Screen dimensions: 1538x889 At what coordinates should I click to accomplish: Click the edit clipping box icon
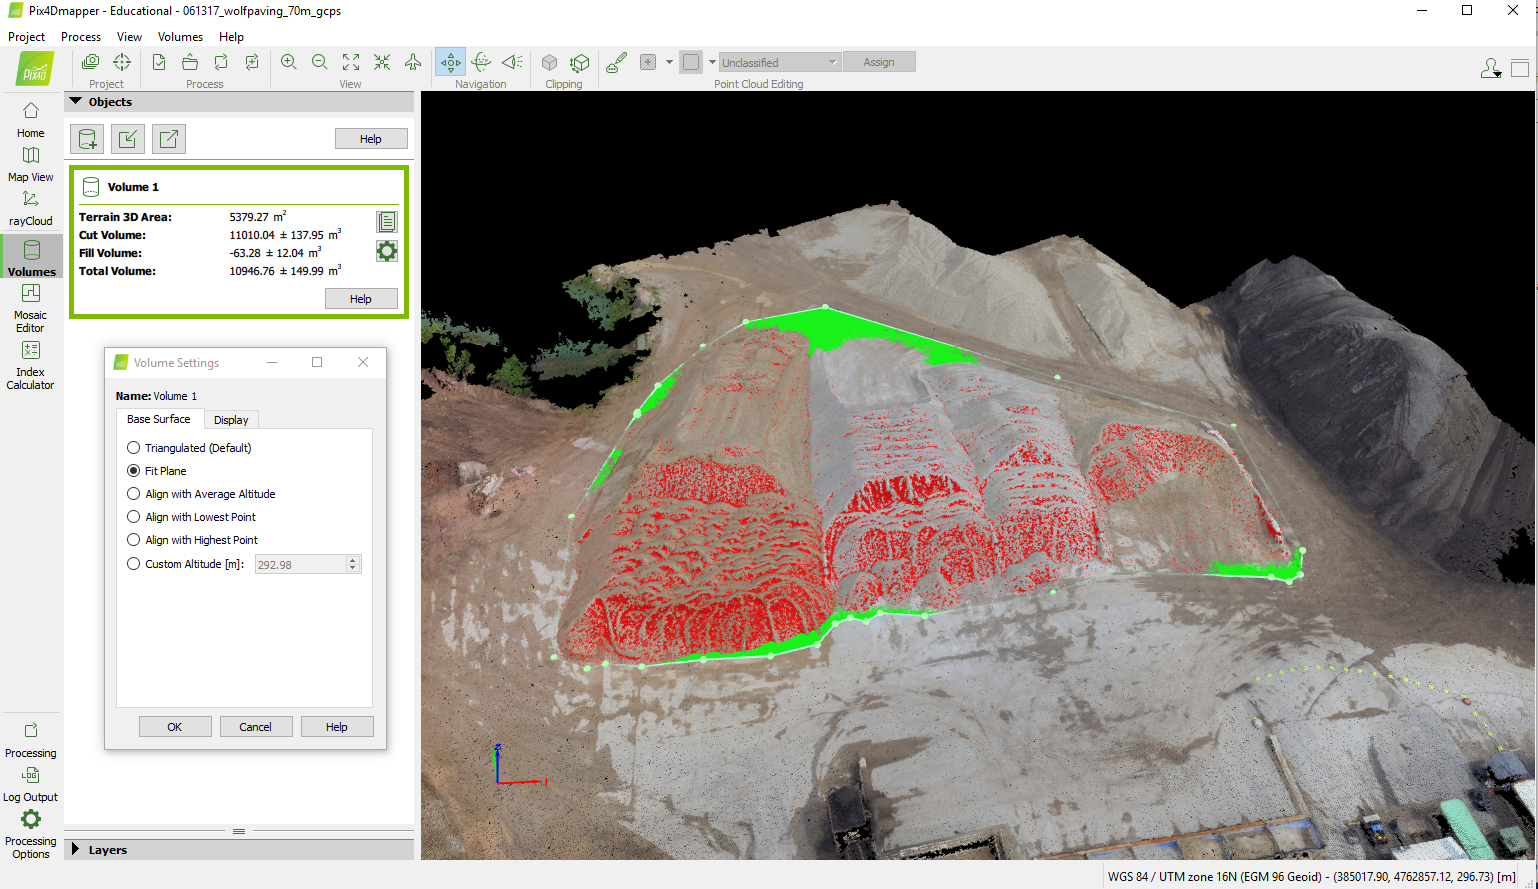(580, 62)
